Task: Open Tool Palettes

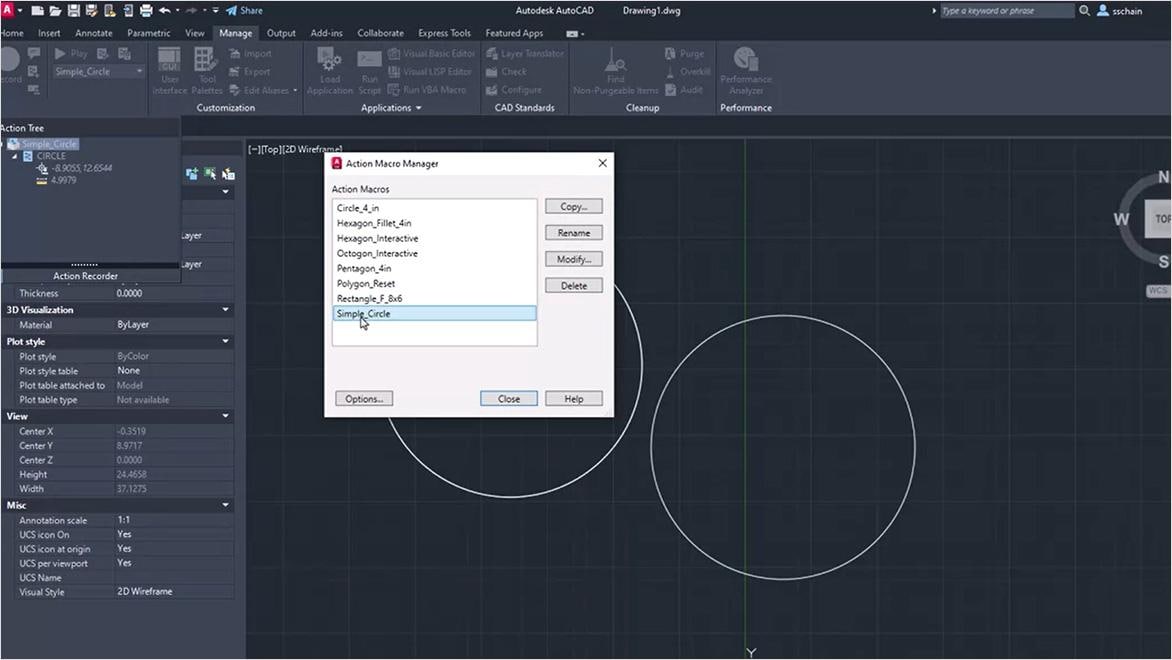Action: tap(206, 72)
